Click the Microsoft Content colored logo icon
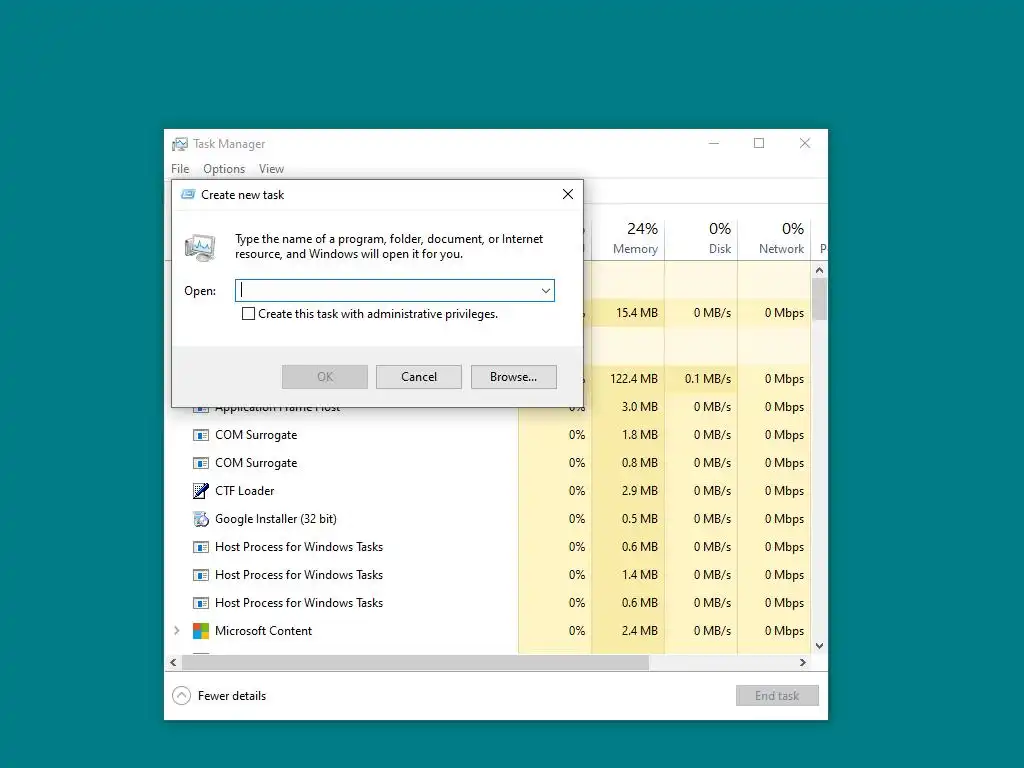1024x768 pixels. click(200, 631)
